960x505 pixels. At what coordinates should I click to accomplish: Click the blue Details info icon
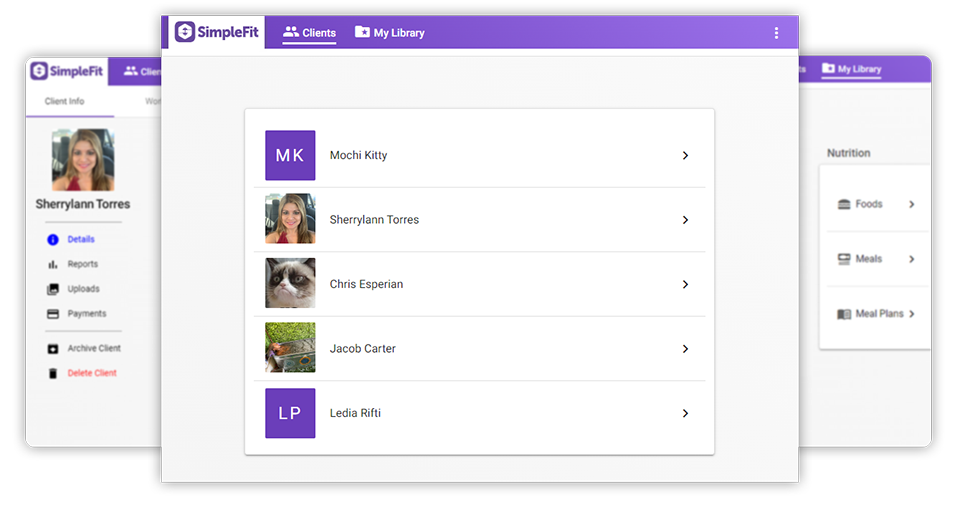point(53,239)
